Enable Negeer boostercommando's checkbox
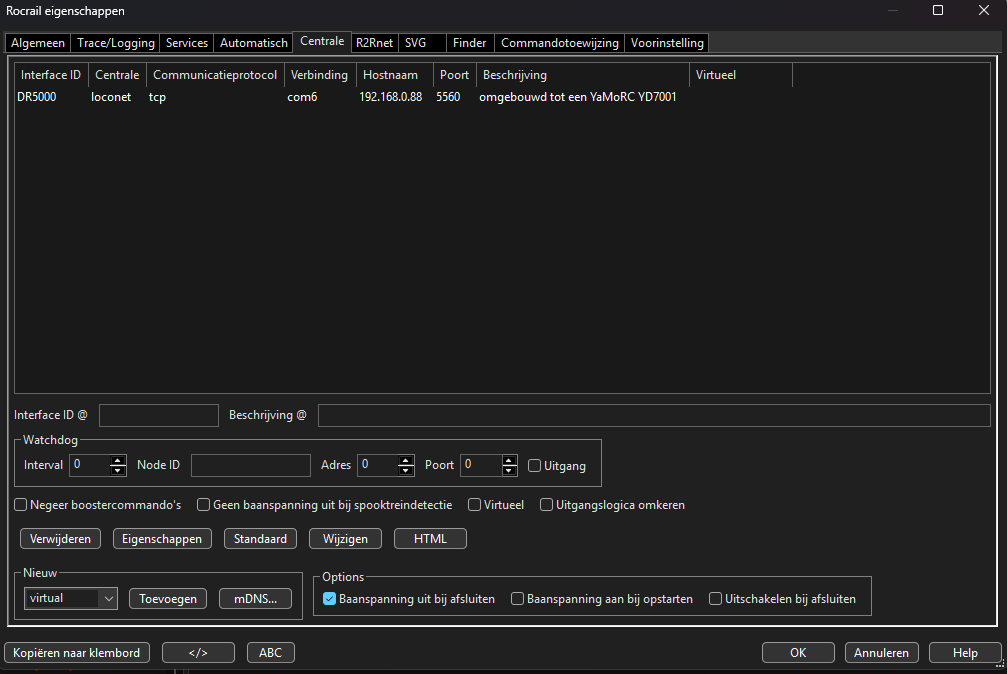Image resolution: width=1007 pixels, height=674 pixels. [21, 505]
